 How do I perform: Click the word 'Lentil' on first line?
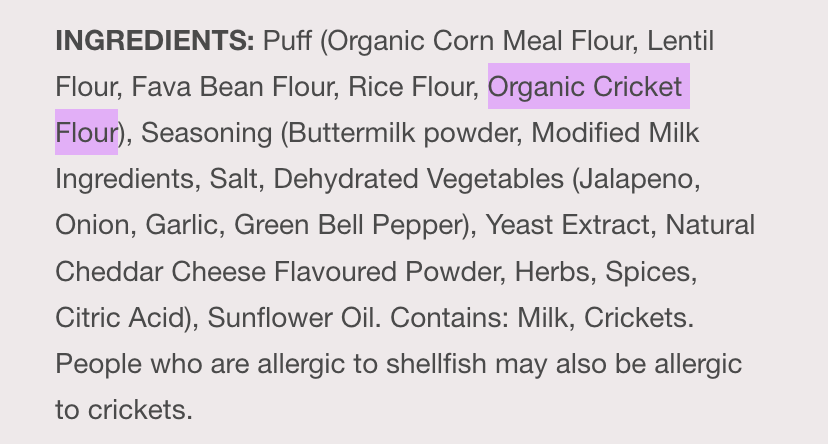[x=681, y=40]
